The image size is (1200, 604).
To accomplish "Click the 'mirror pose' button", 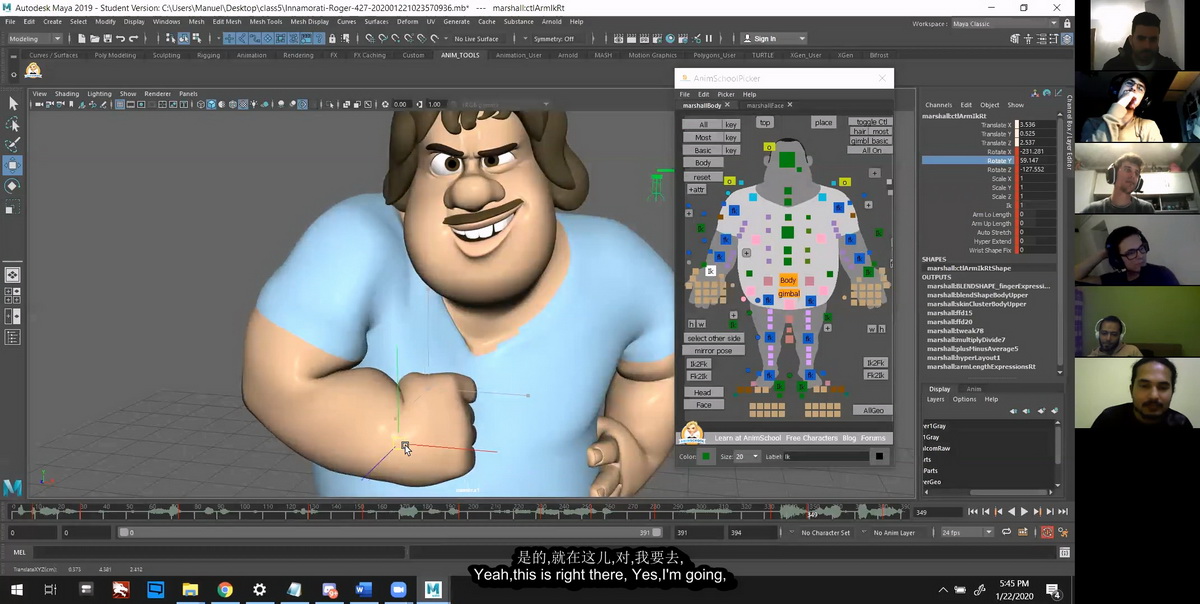I will (712, 350).
